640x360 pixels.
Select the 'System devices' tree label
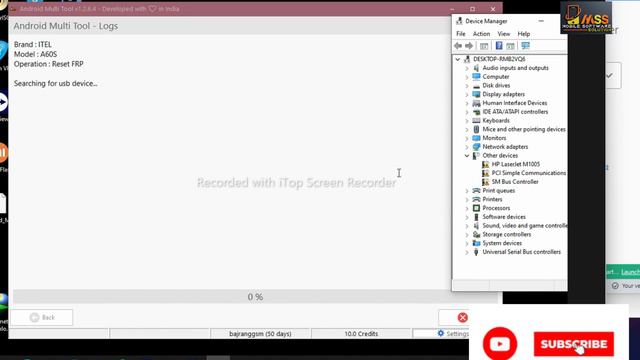502,243
